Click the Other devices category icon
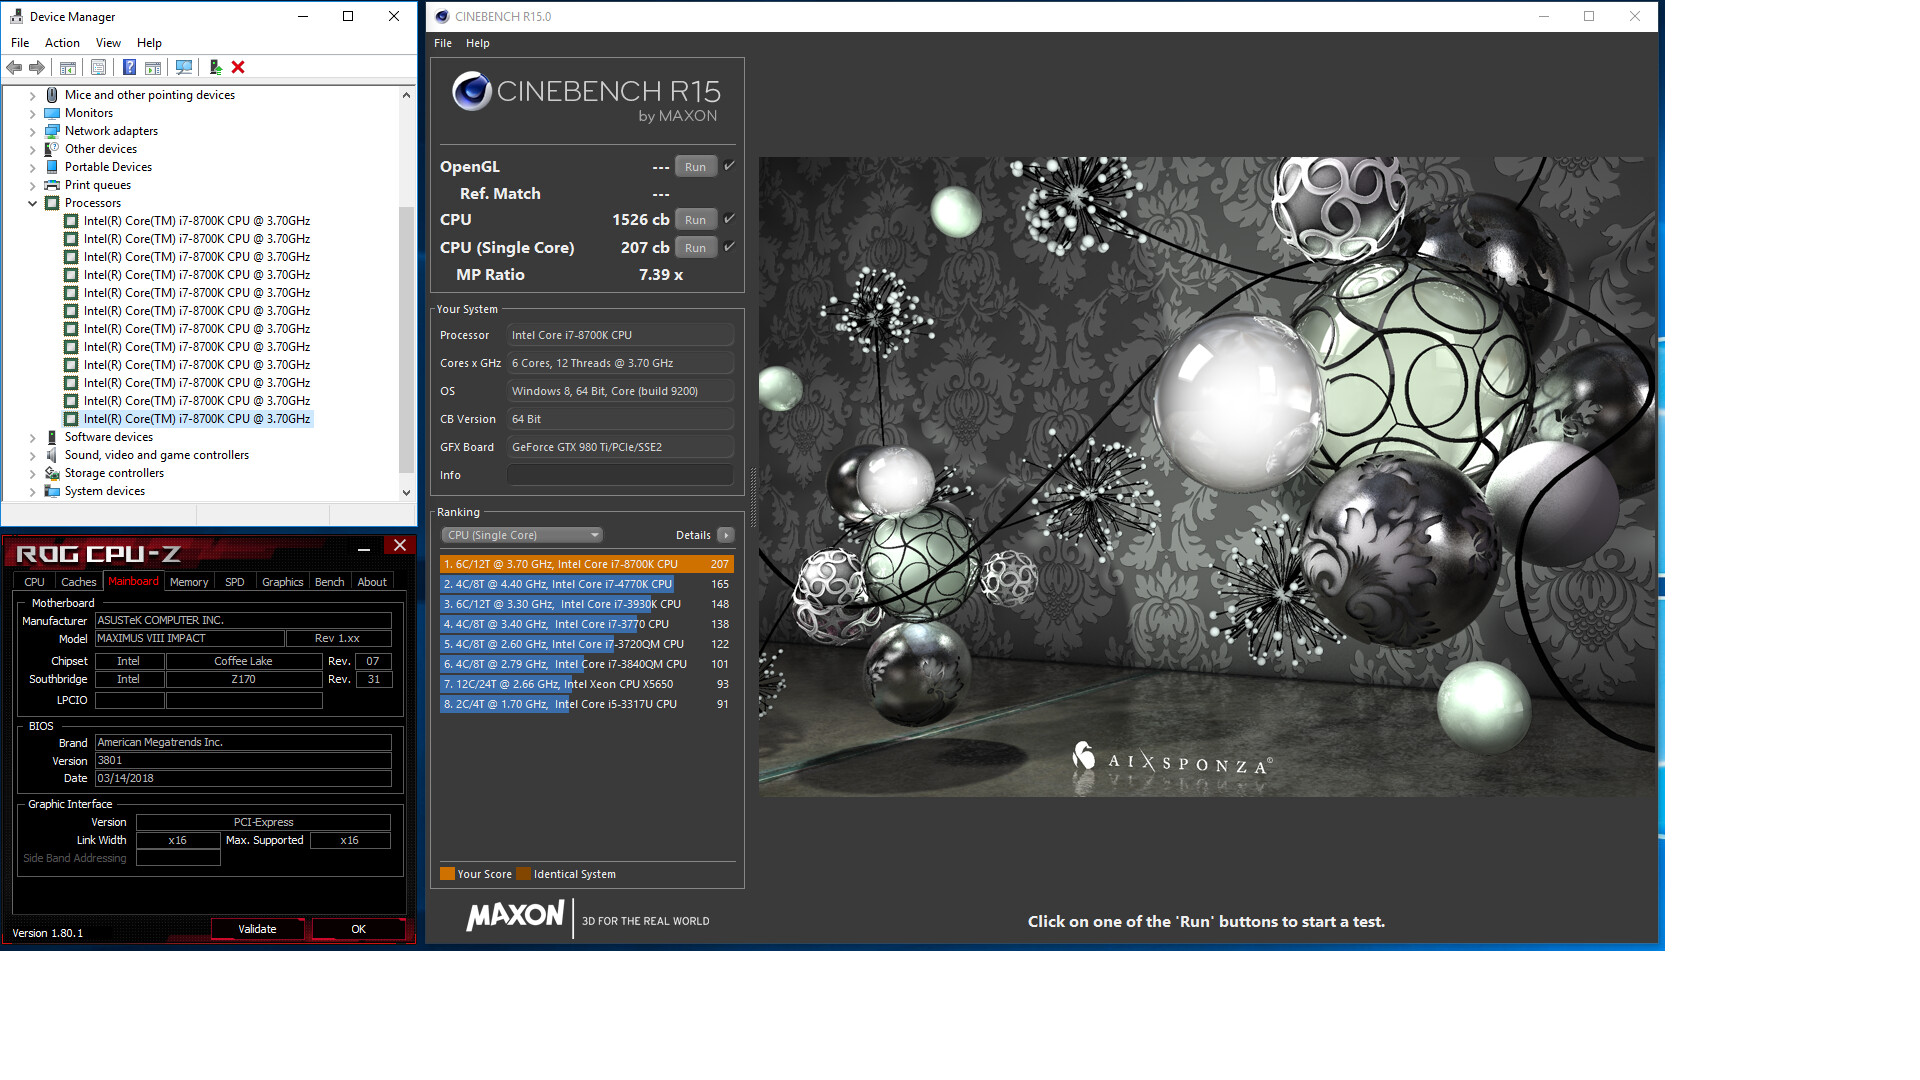1920x1080 pixels. 52,149
